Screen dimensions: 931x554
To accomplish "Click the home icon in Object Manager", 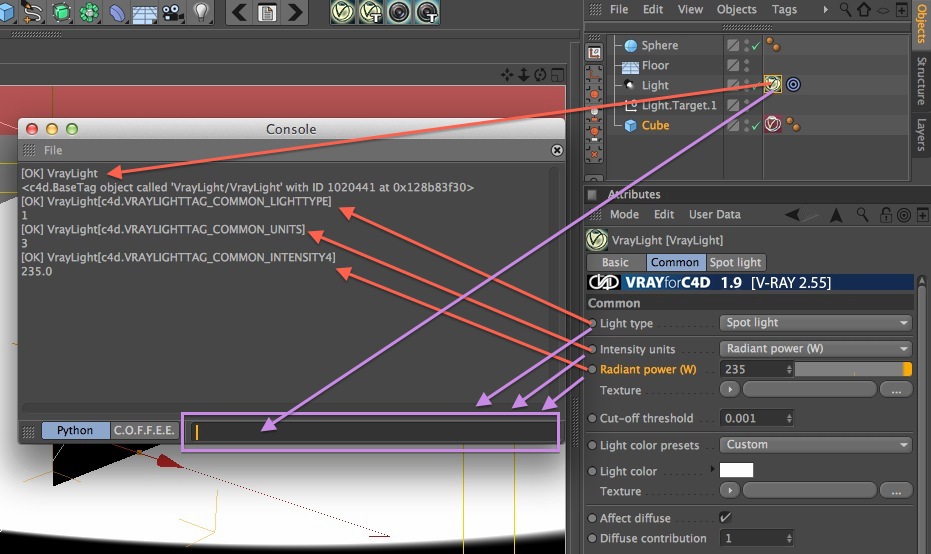I will point(864,10).
